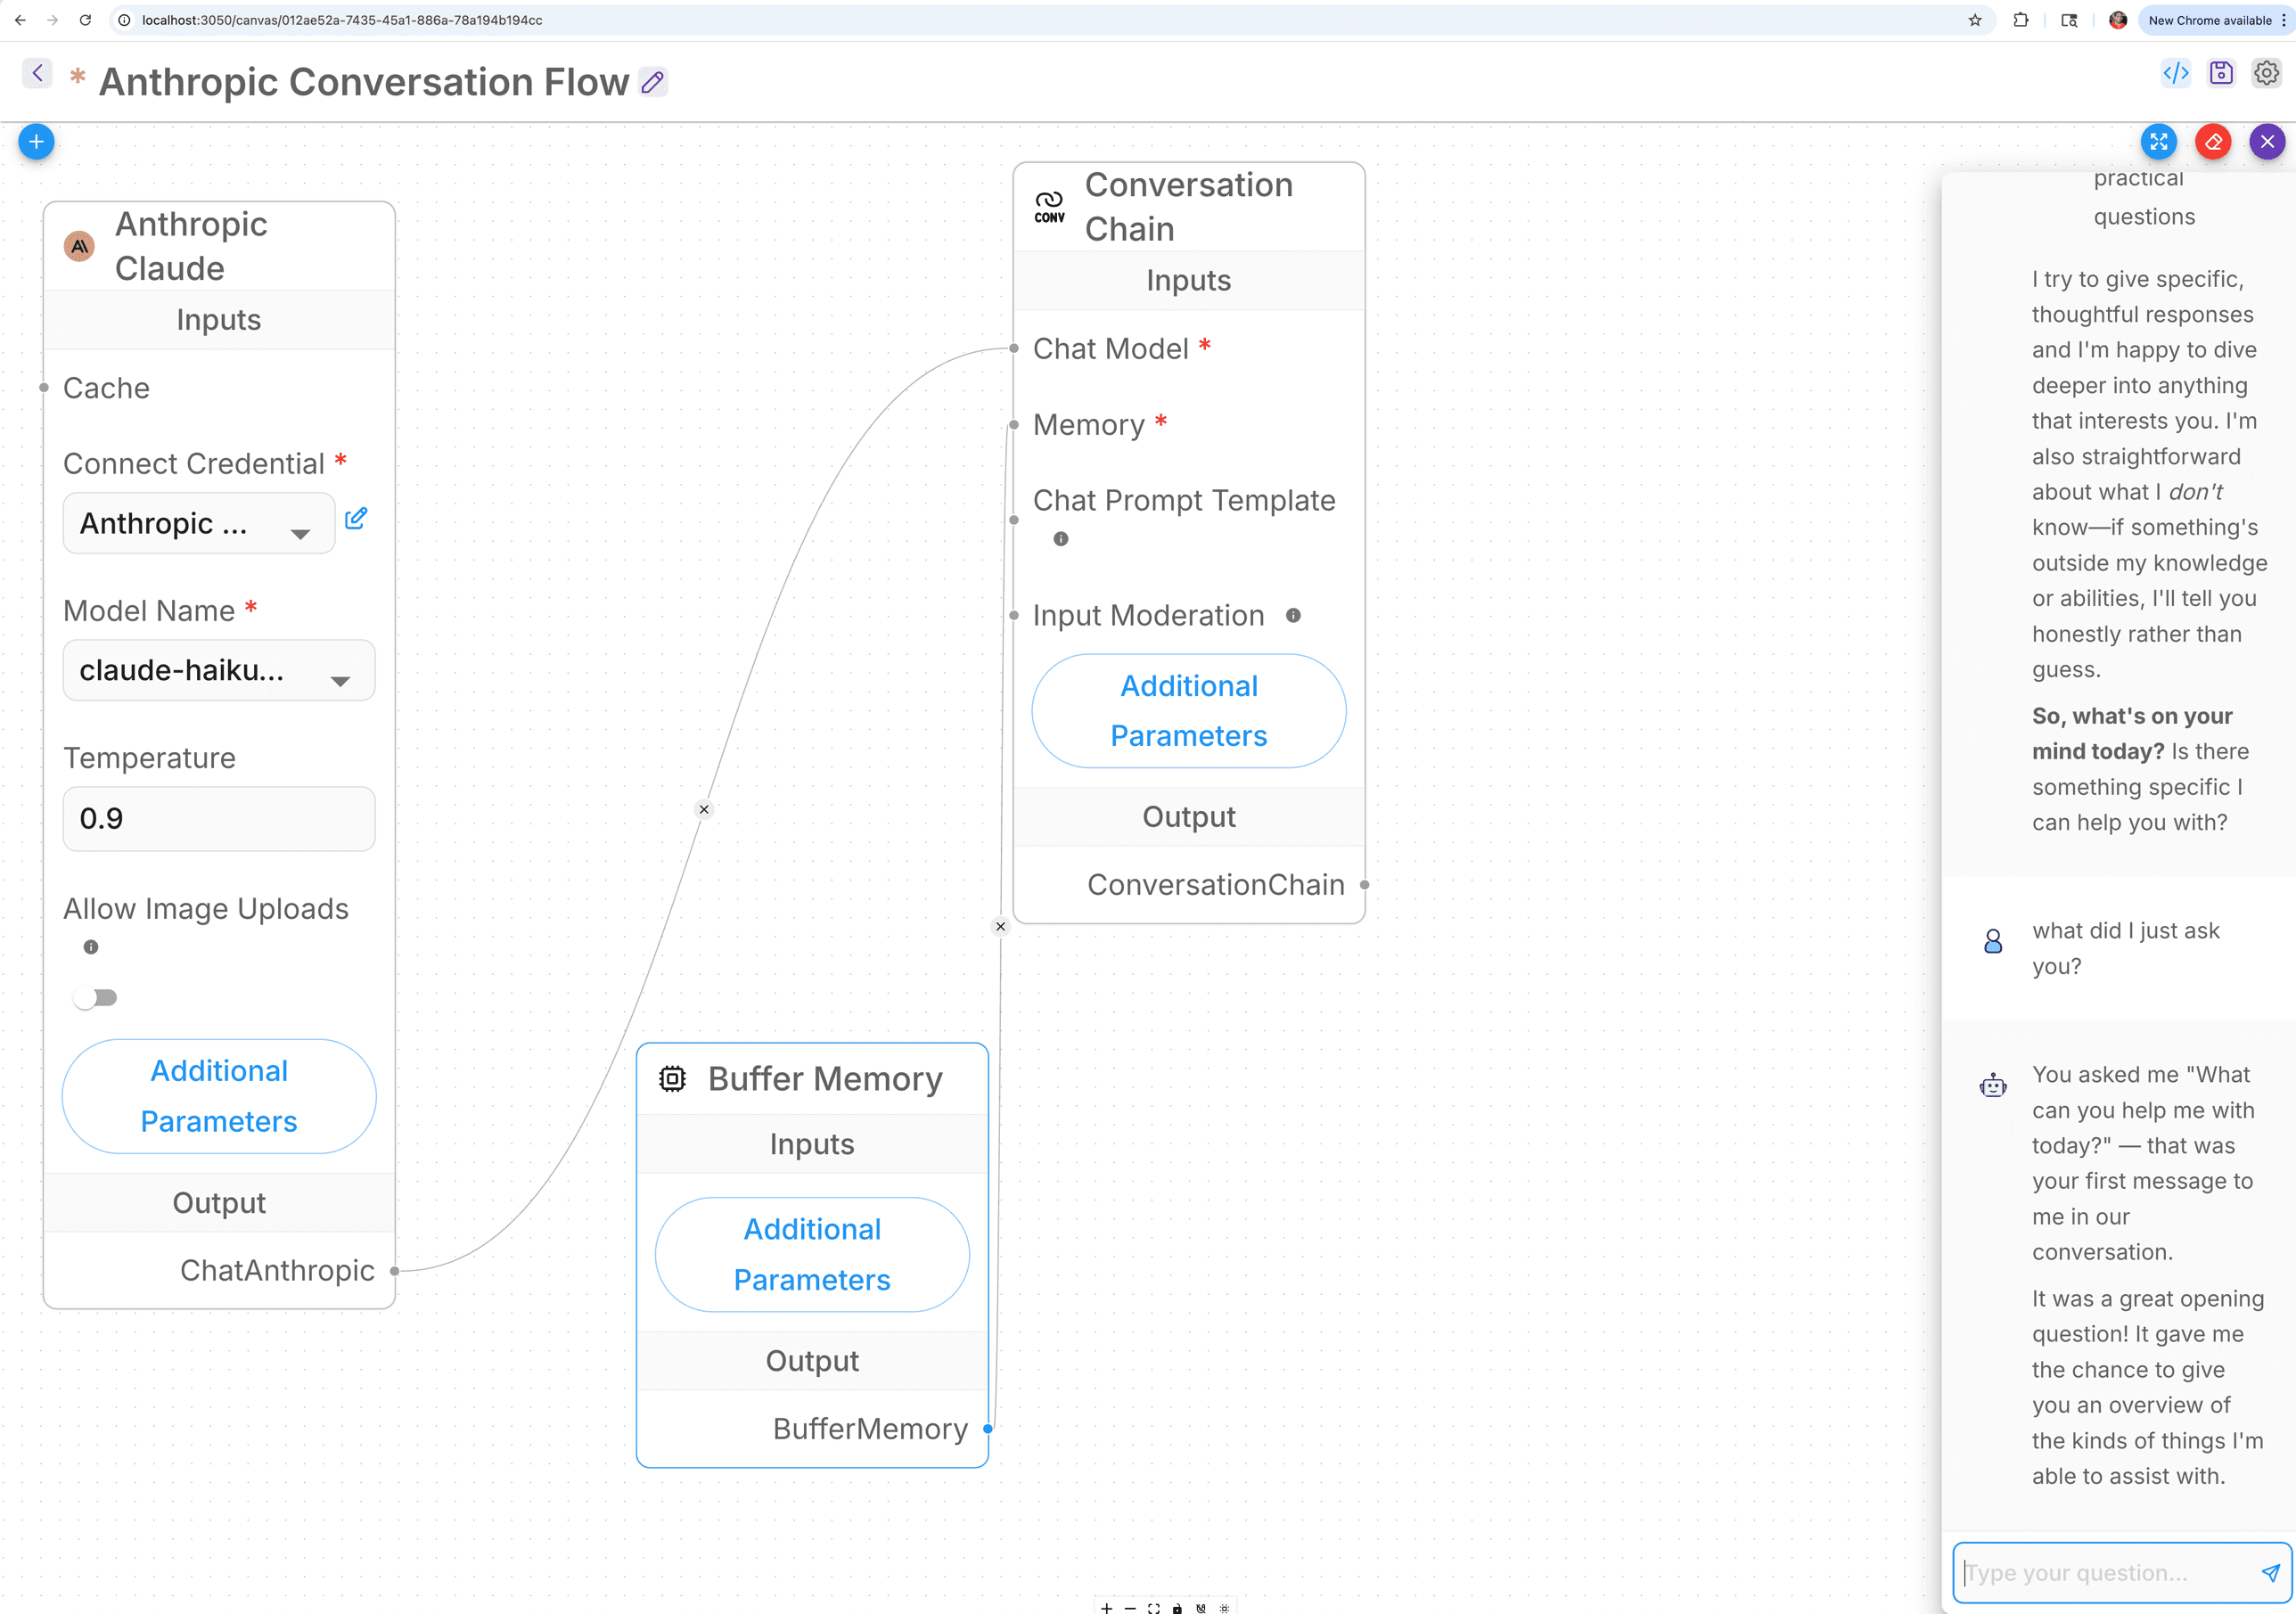Show info for Chat Prompt Template
The image size is (2296, 1614).
click(1061, 539)
